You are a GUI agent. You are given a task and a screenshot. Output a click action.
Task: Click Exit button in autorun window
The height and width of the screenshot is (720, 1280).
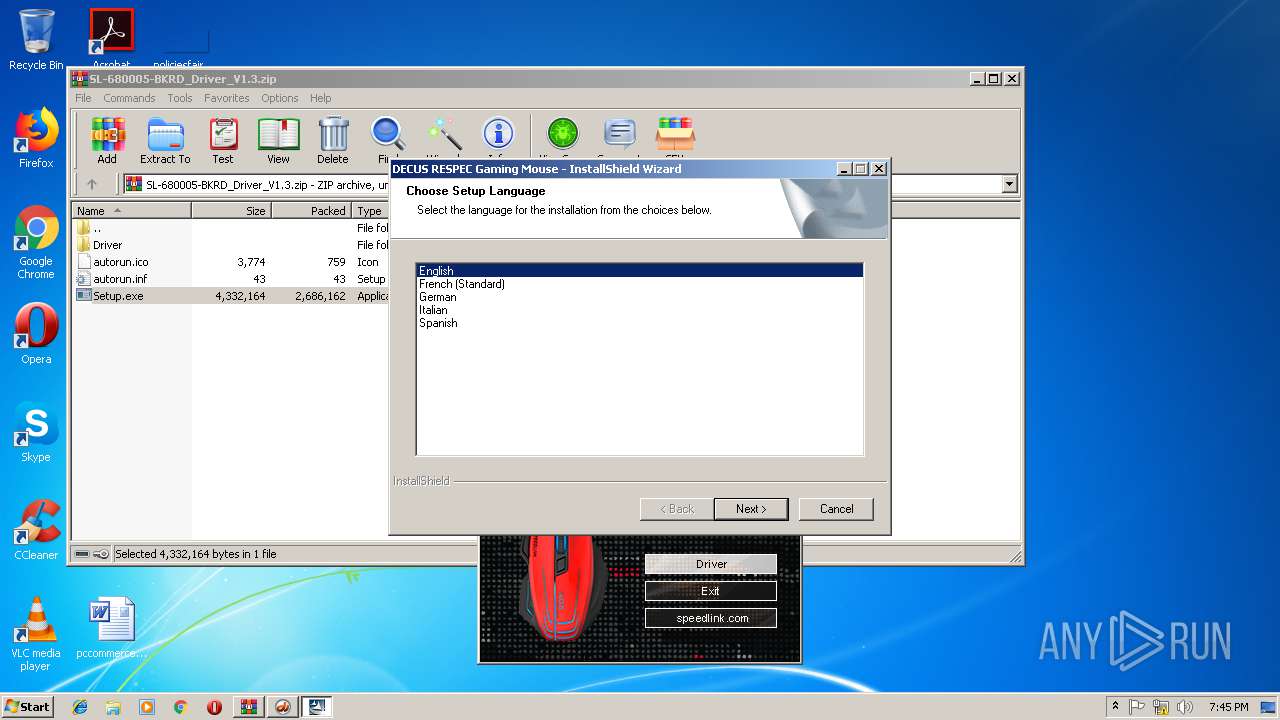tap(711, 591)
